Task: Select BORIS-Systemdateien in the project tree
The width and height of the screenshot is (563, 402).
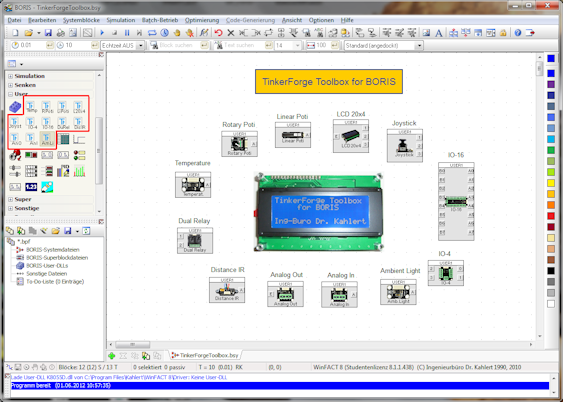Action: 52,249
